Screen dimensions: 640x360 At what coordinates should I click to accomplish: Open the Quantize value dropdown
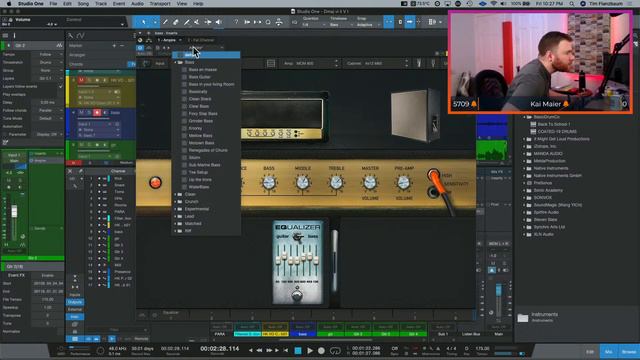(x=313, y=25)
